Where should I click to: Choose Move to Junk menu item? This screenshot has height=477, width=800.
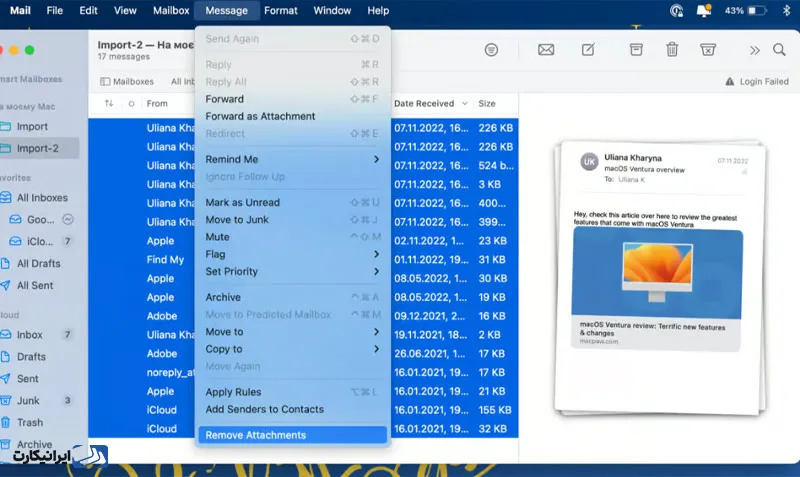pyautogui.click(x=292, y=220)
